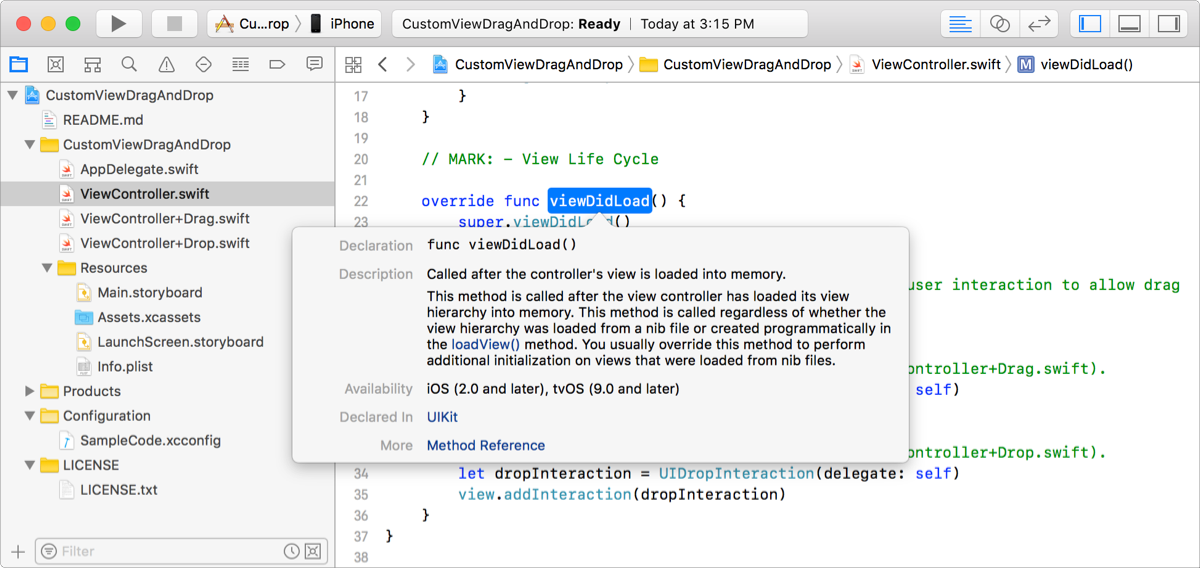Switch to the Assistant editor
Viewport: 1200px width, 568px height.
[x=999, y=24]
